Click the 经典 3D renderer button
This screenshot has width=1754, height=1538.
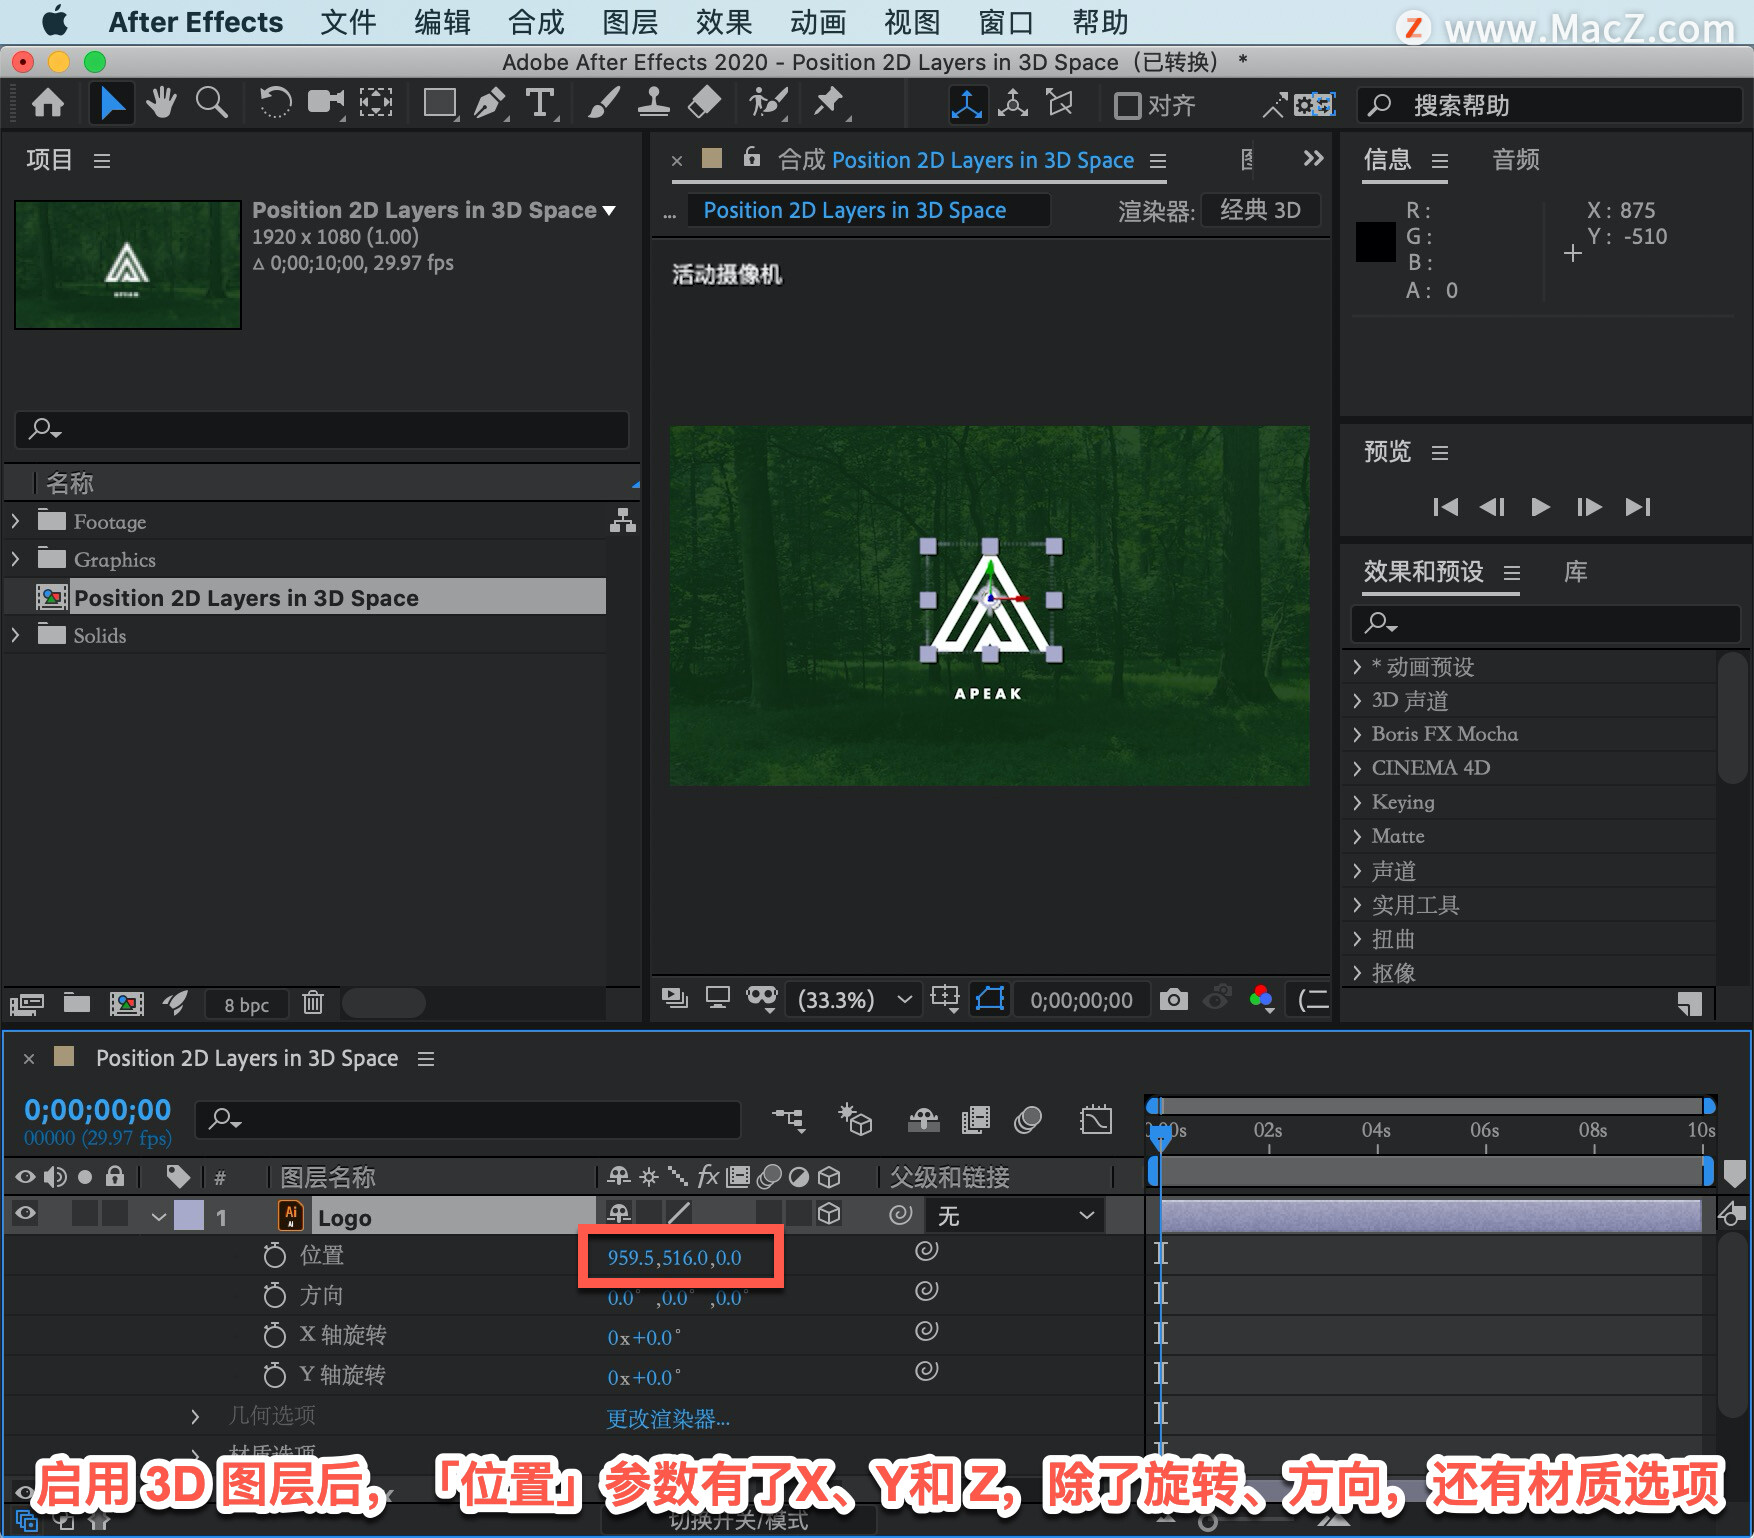click(1260, 210)
